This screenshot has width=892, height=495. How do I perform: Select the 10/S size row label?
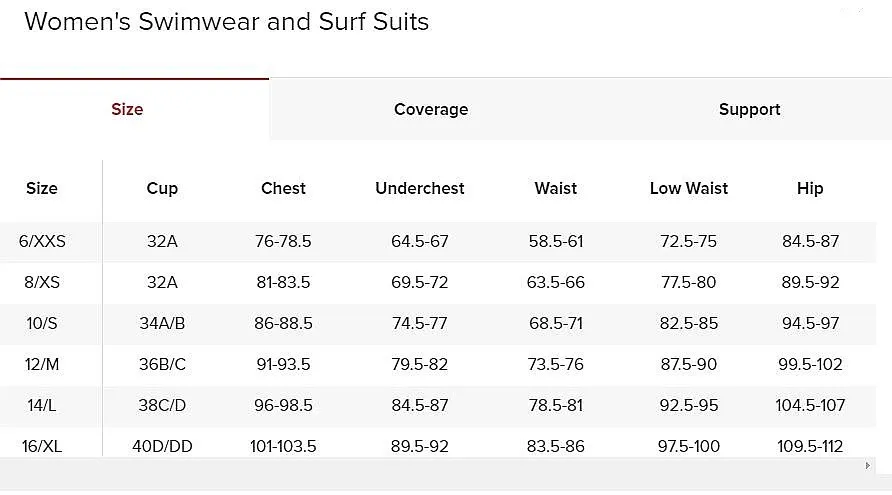click(42, 323)
